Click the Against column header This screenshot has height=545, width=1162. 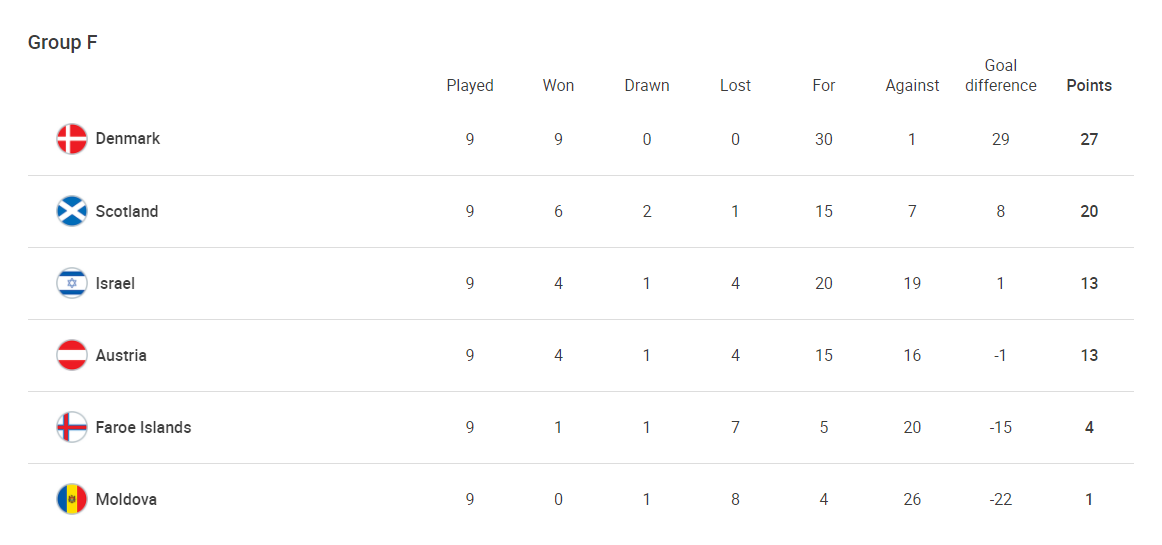tap(912, 86)
